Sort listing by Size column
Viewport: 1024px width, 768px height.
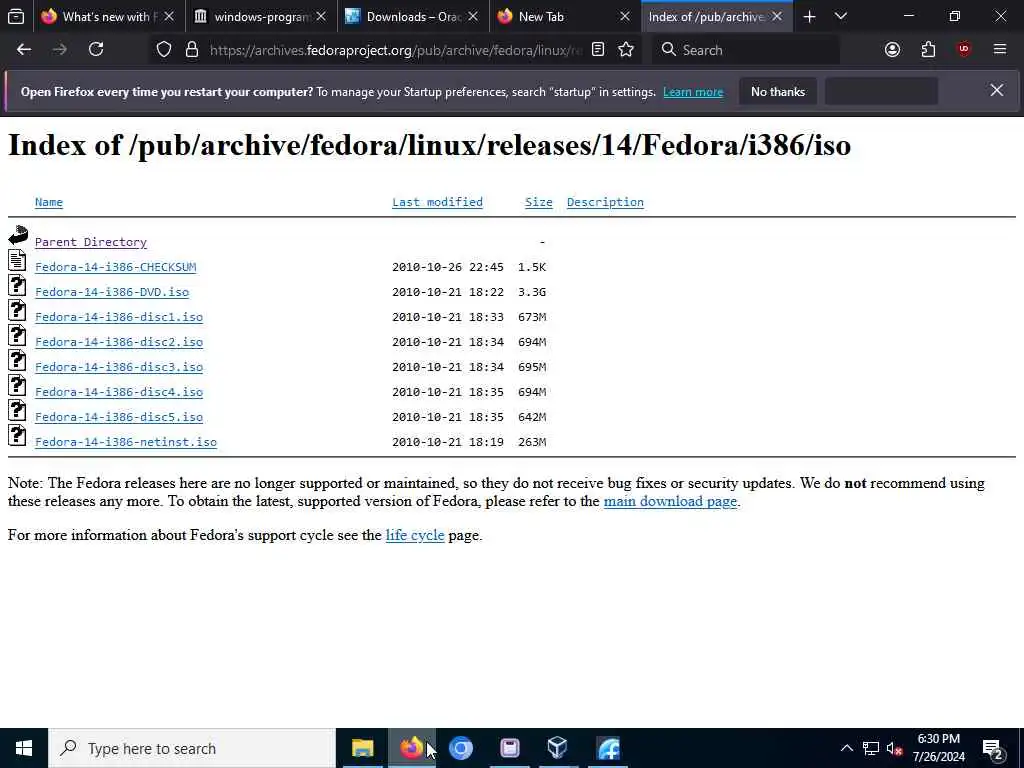click(539, 202)
